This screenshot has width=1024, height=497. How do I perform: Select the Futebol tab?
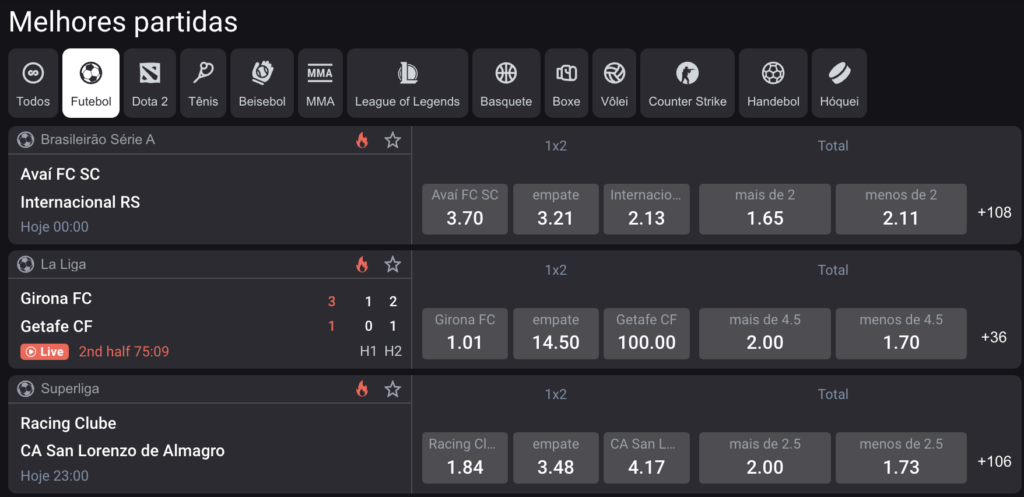tap(91, 83)
